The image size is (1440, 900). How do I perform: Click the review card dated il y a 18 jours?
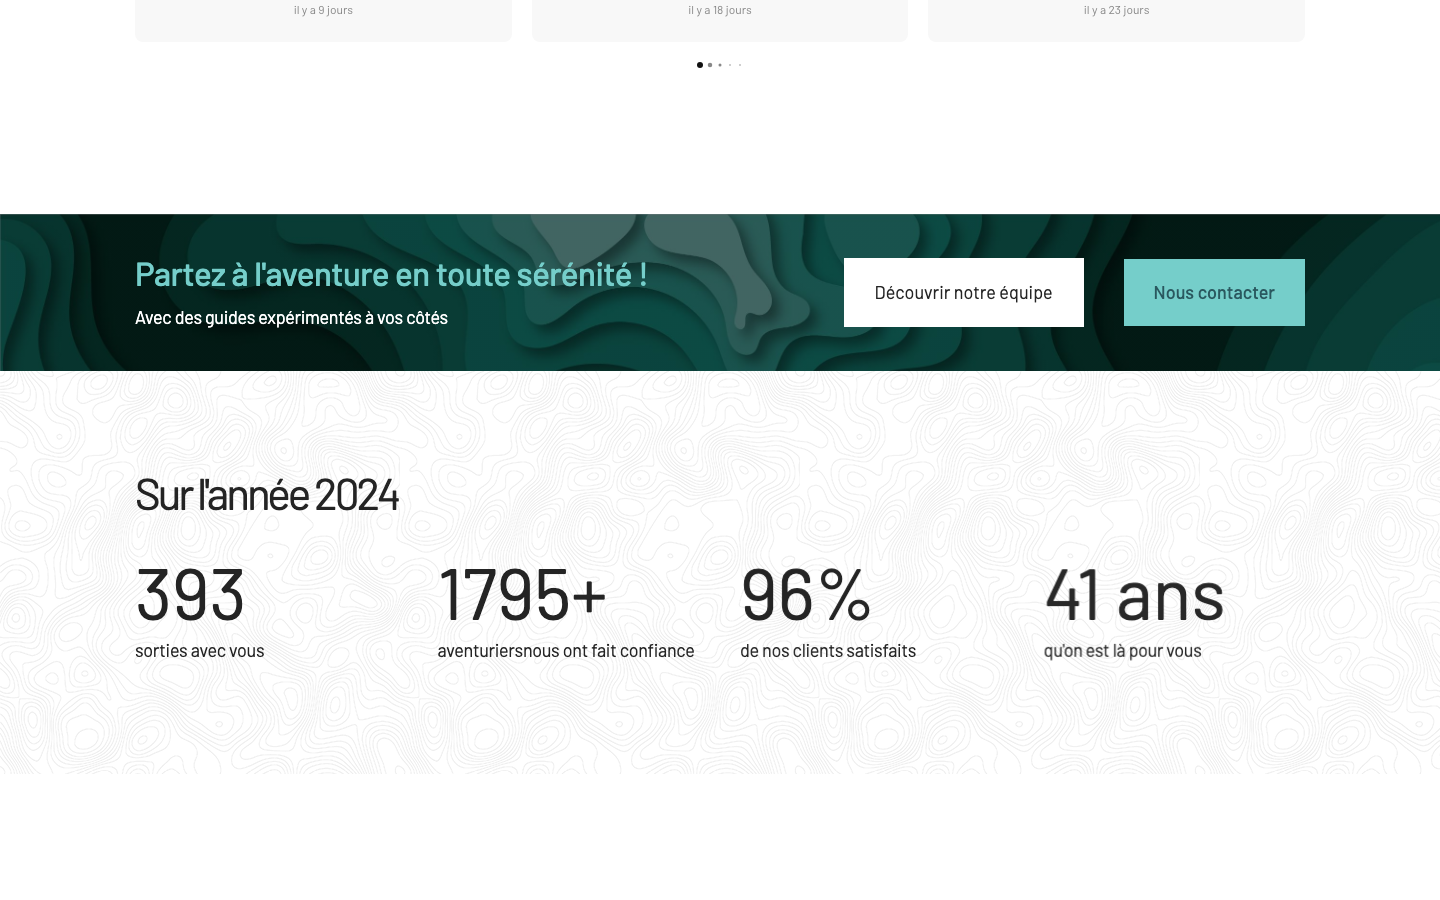(x=720, y=20)
